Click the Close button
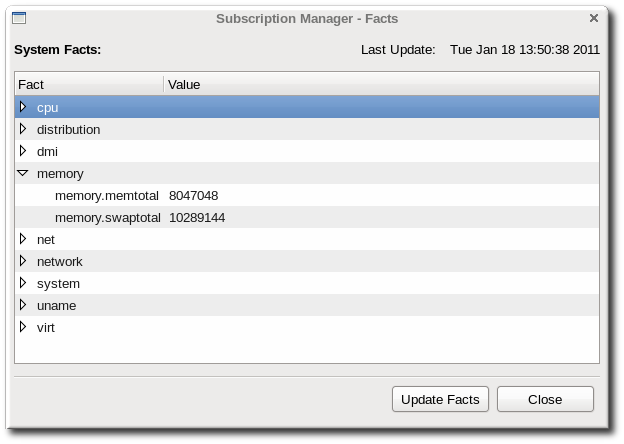The height and width of the screenshot is (444, 624). [x=545, y=399]
